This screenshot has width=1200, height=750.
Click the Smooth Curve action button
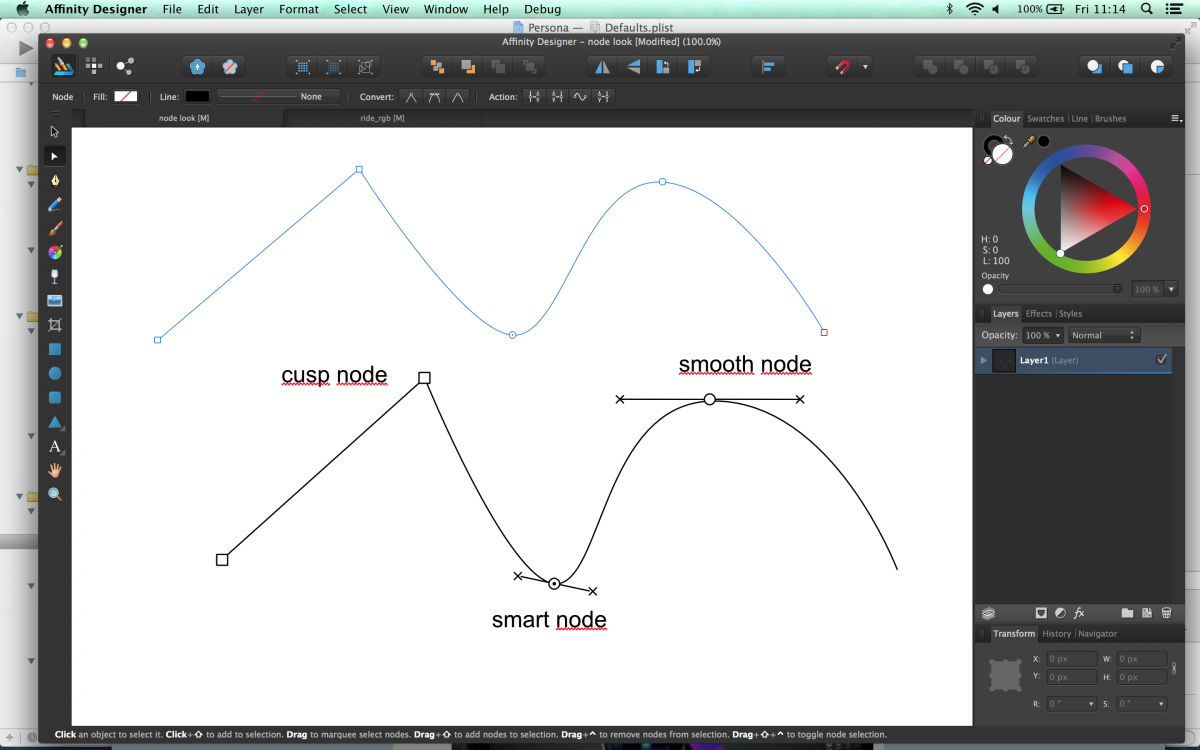pyautogui.click(x=580, y=97)
